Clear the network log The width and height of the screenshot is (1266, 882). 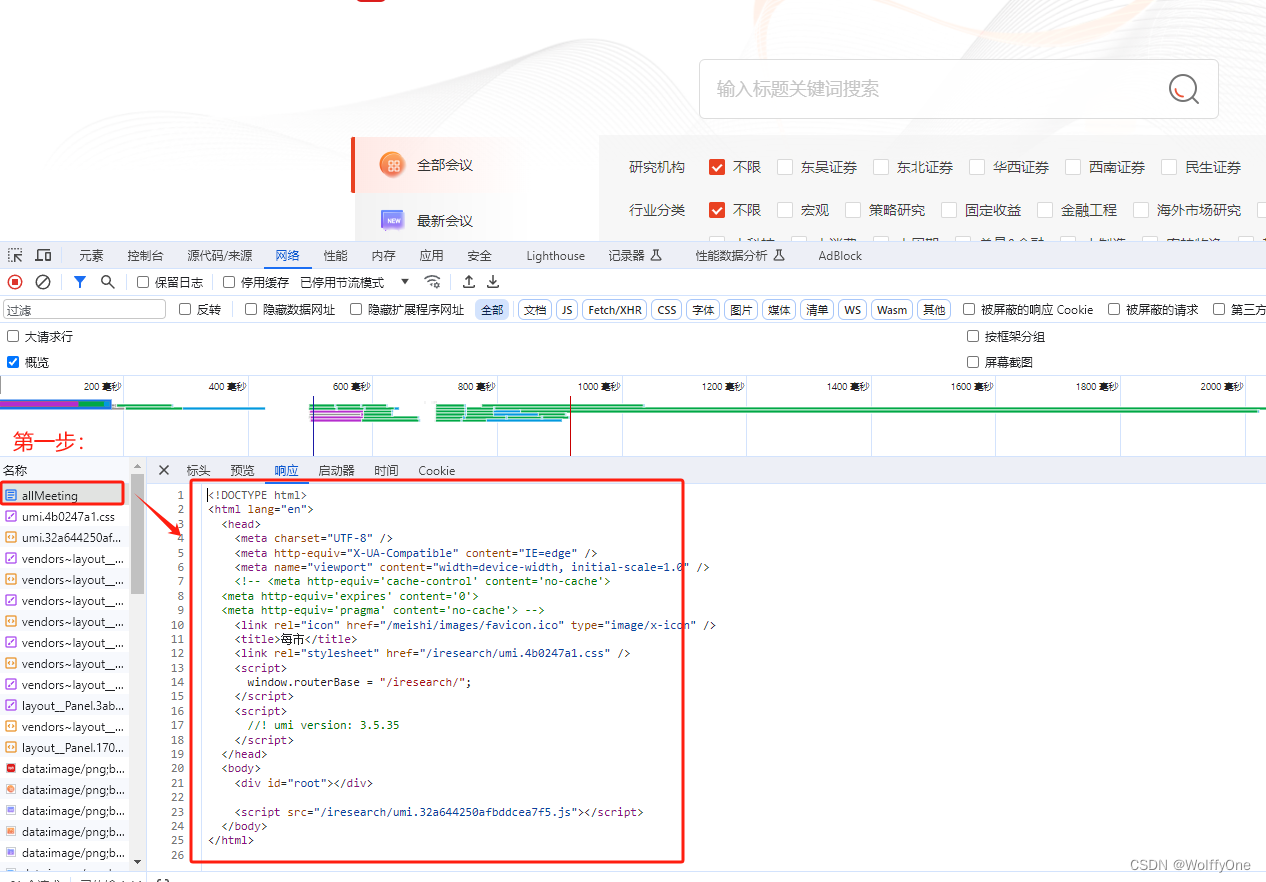click(x=43, y=282)
